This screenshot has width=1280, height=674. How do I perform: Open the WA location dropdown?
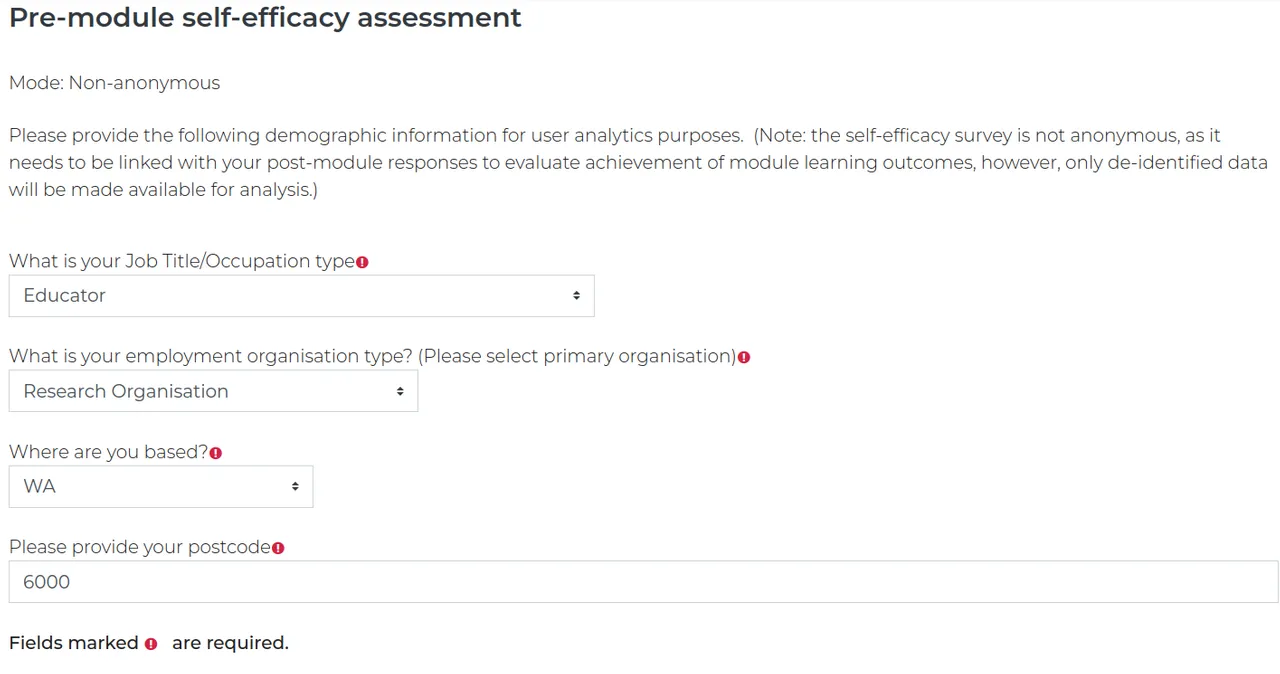click(x=161, y=486)
